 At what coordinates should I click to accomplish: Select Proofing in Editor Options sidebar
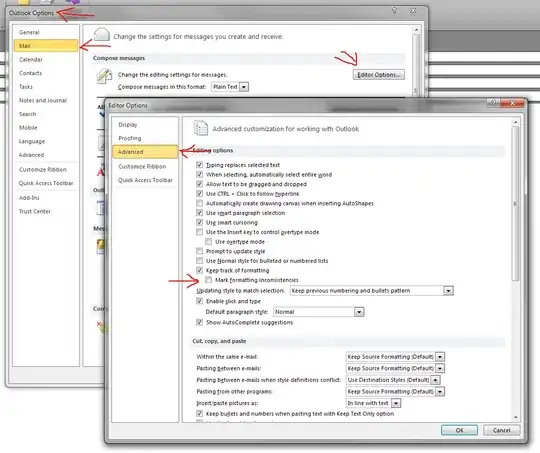(145, 138)
